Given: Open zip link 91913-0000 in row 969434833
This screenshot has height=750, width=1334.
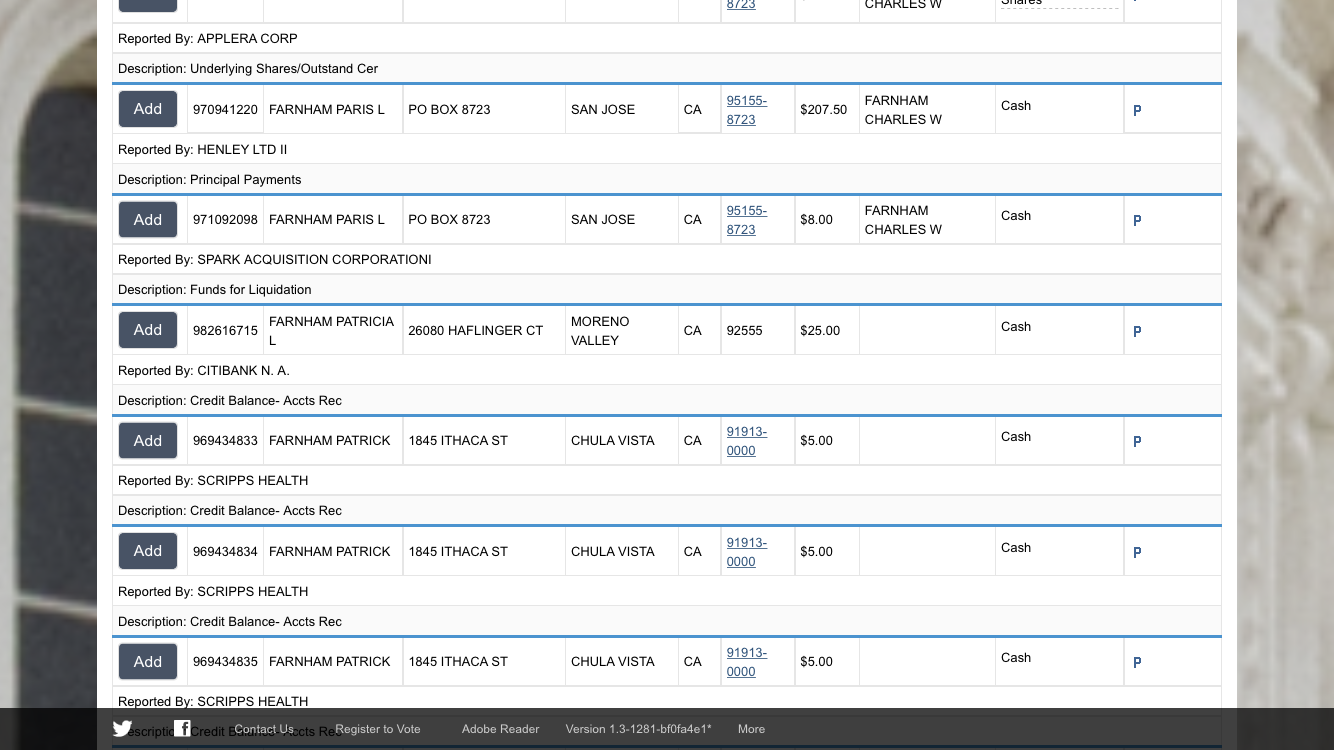Looking at the screenshot, I should click(x=747, y=441).
